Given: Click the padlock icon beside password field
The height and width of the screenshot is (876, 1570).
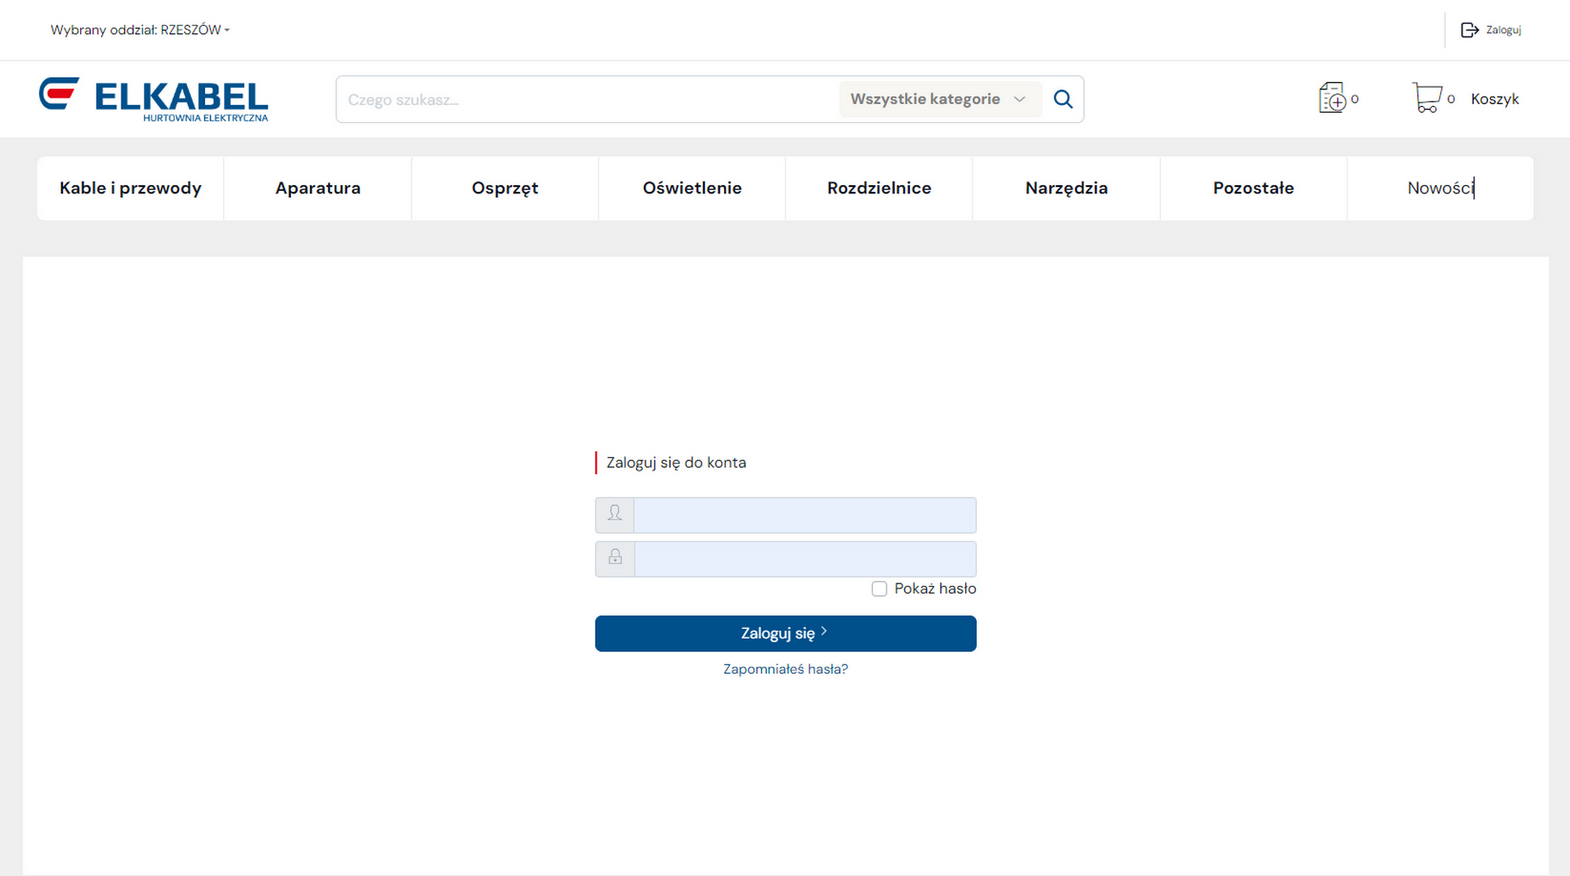Looking at the screenshot, I should click(615, 558).
